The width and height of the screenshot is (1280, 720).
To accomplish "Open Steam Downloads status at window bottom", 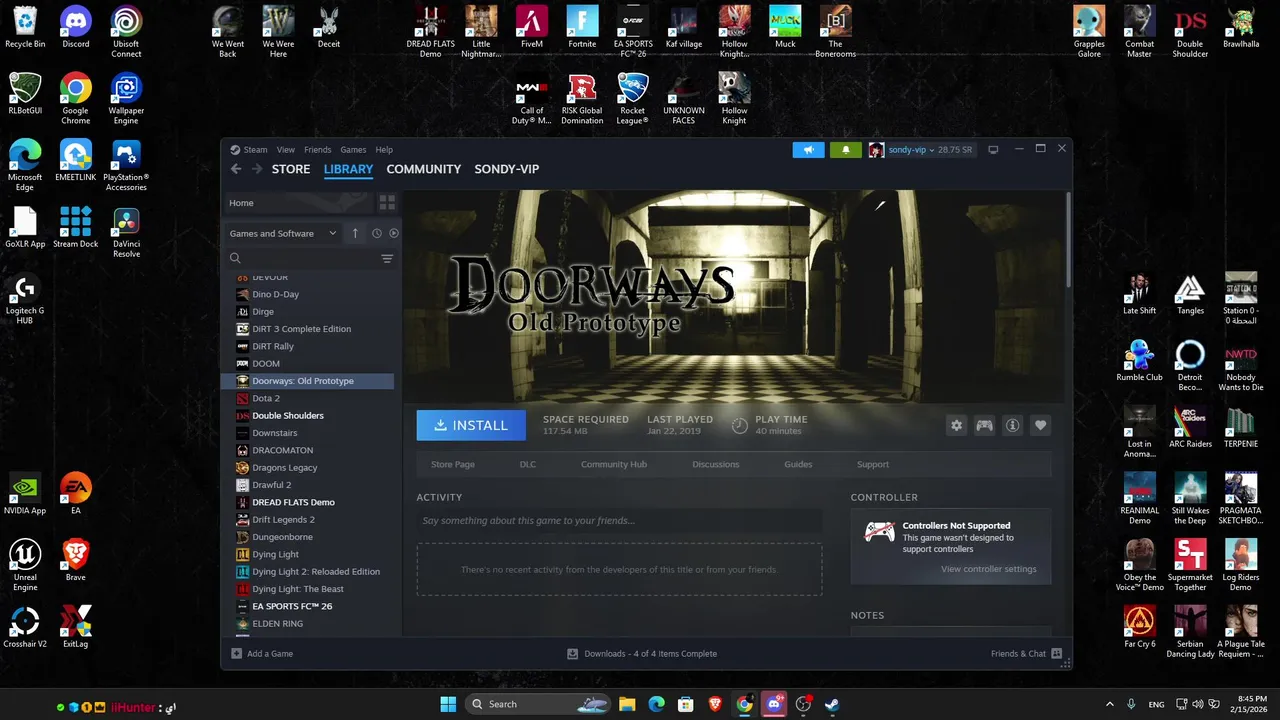I will coord(642,654).
